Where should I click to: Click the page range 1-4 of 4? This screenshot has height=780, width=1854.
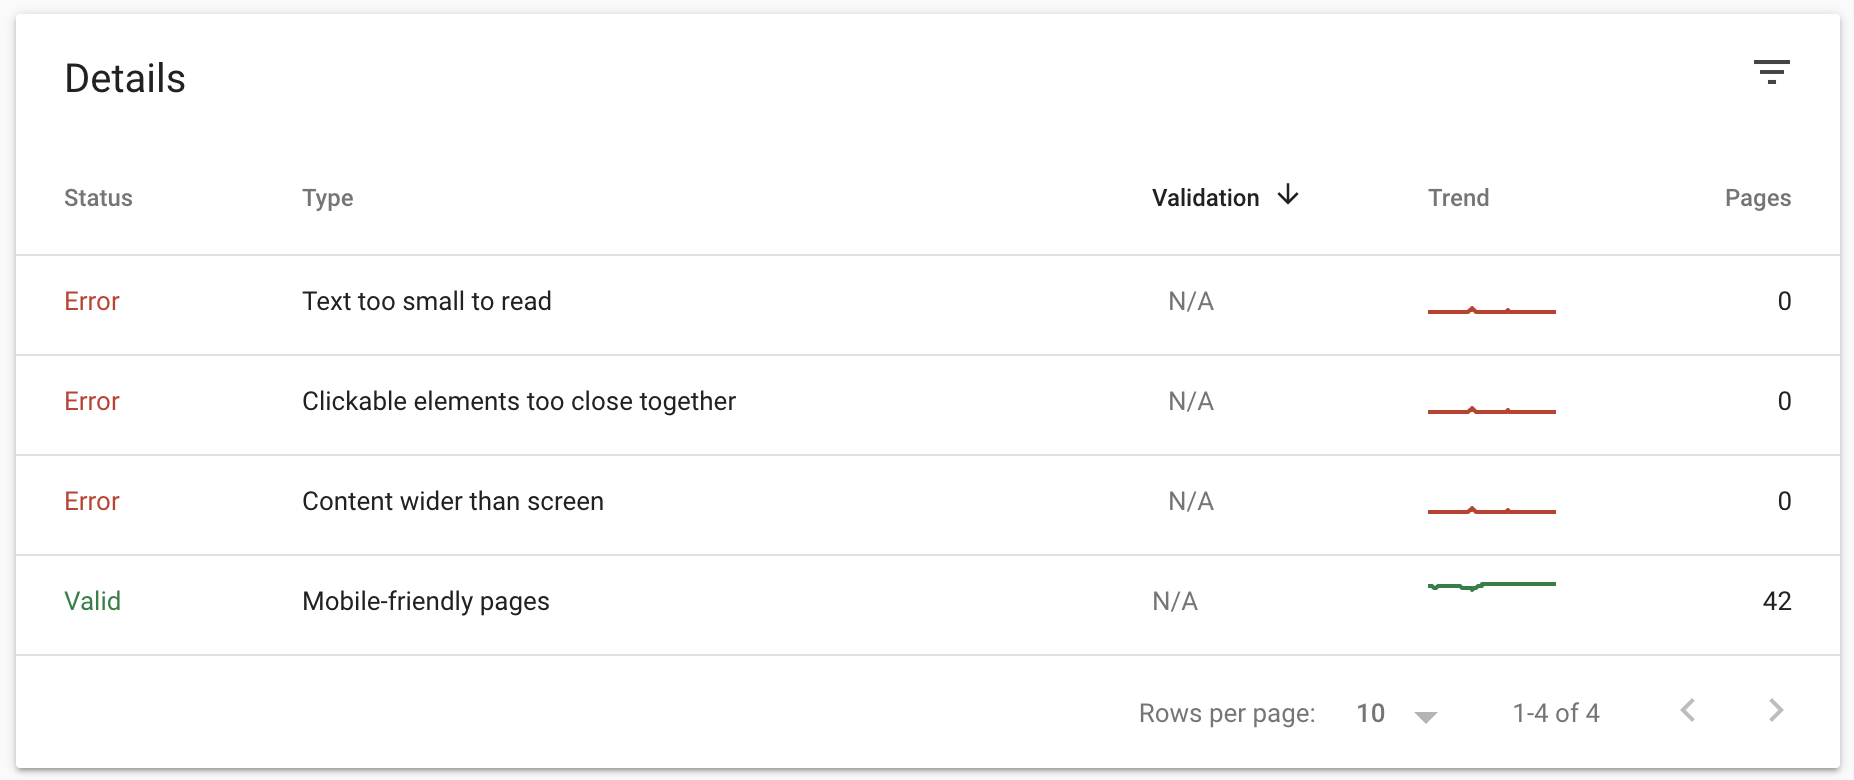[1555, 713]
